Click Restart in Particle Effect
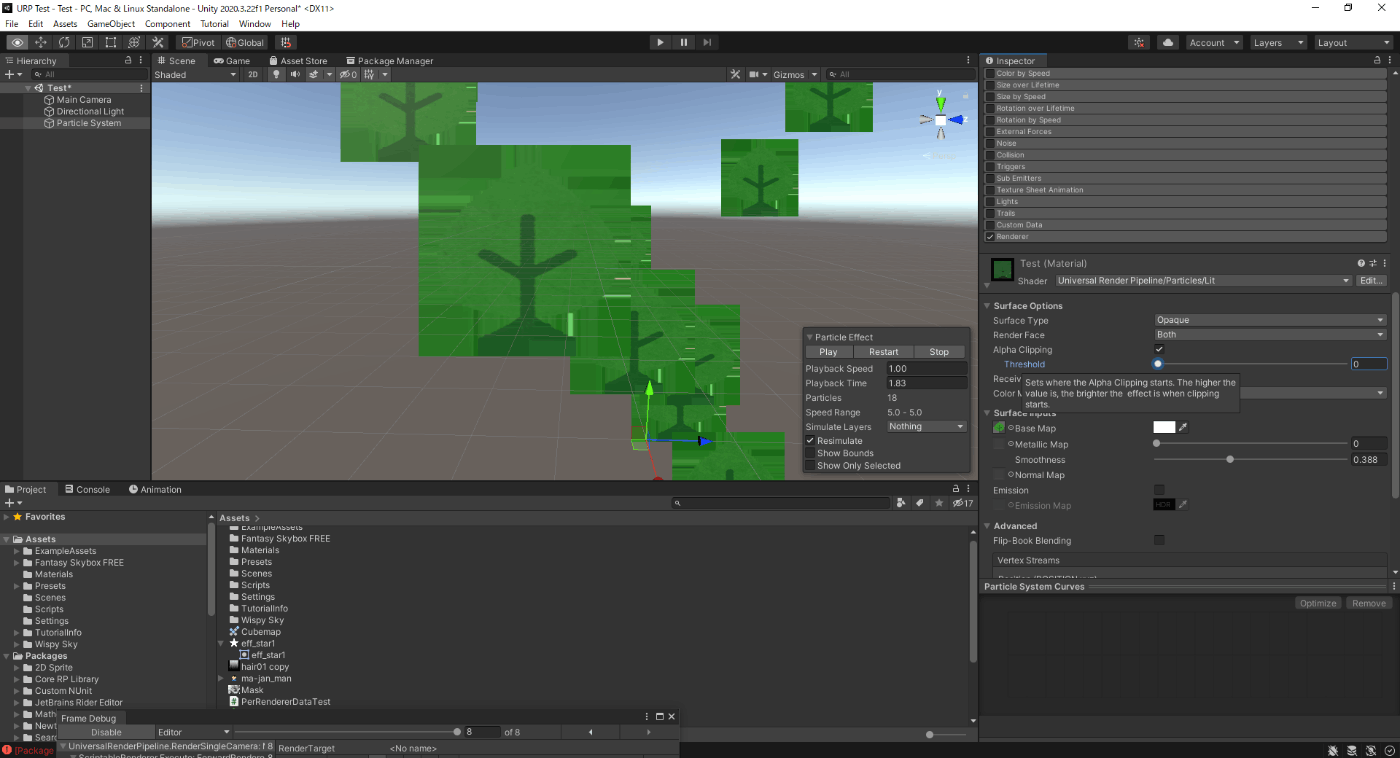1400x758 pixels. [884, 352]
